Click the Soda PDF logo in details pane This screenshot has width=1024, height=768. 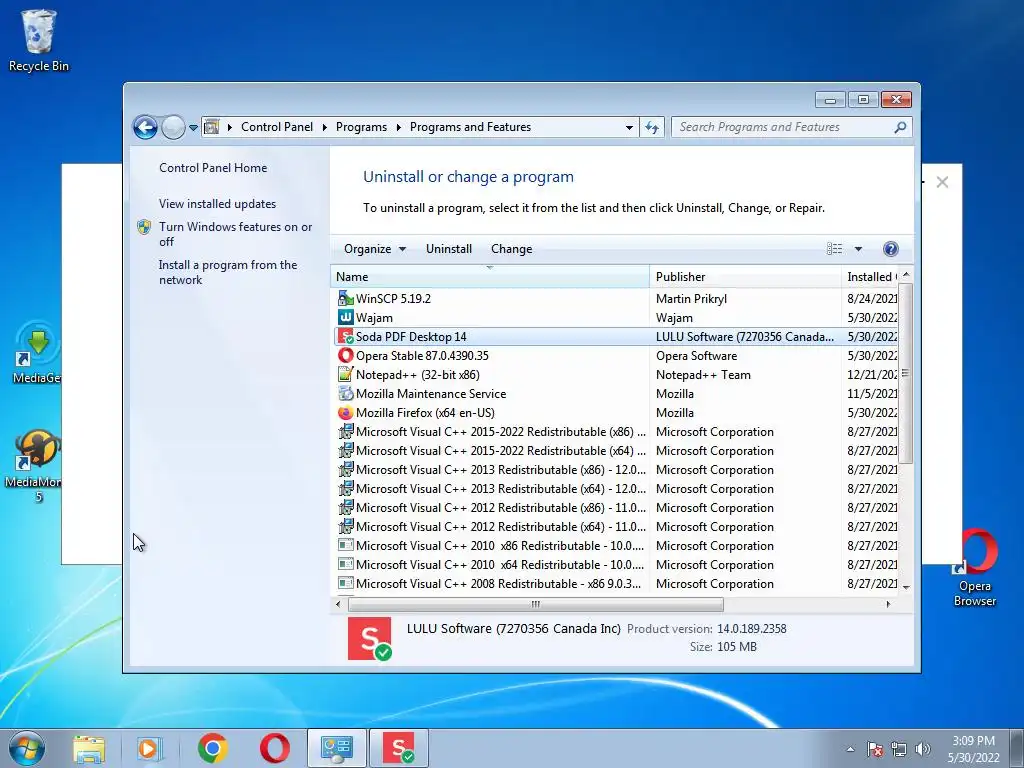click(370, 639)
